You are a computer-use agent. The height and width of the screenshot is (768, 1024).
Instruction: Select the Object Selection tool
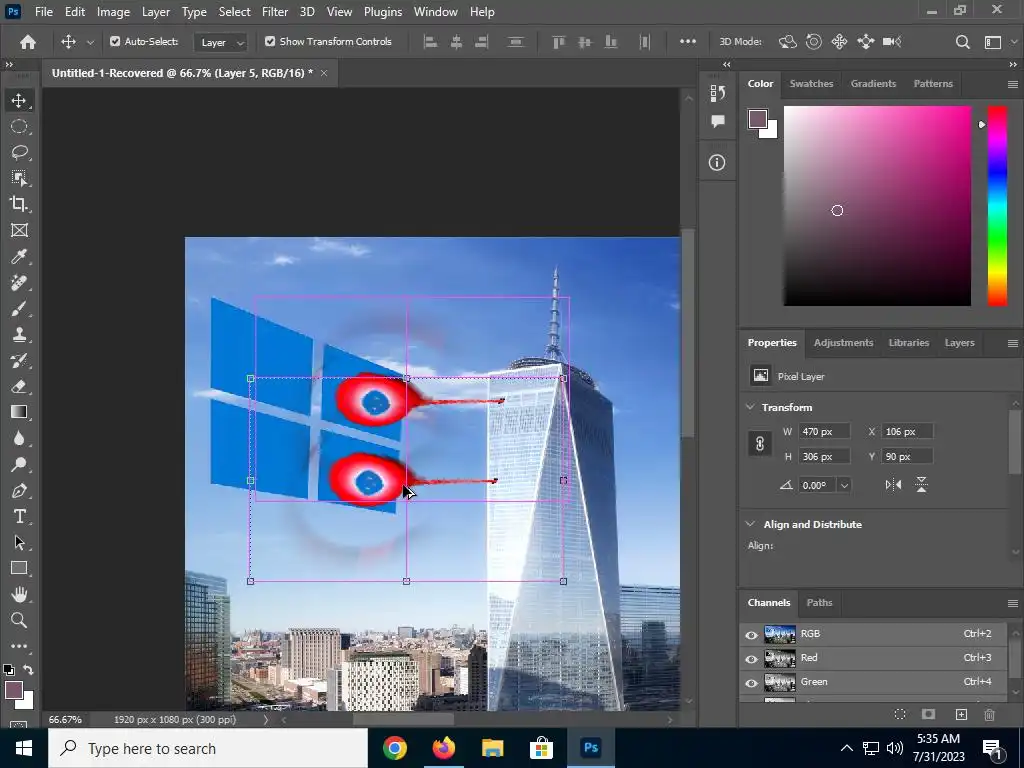19,178
